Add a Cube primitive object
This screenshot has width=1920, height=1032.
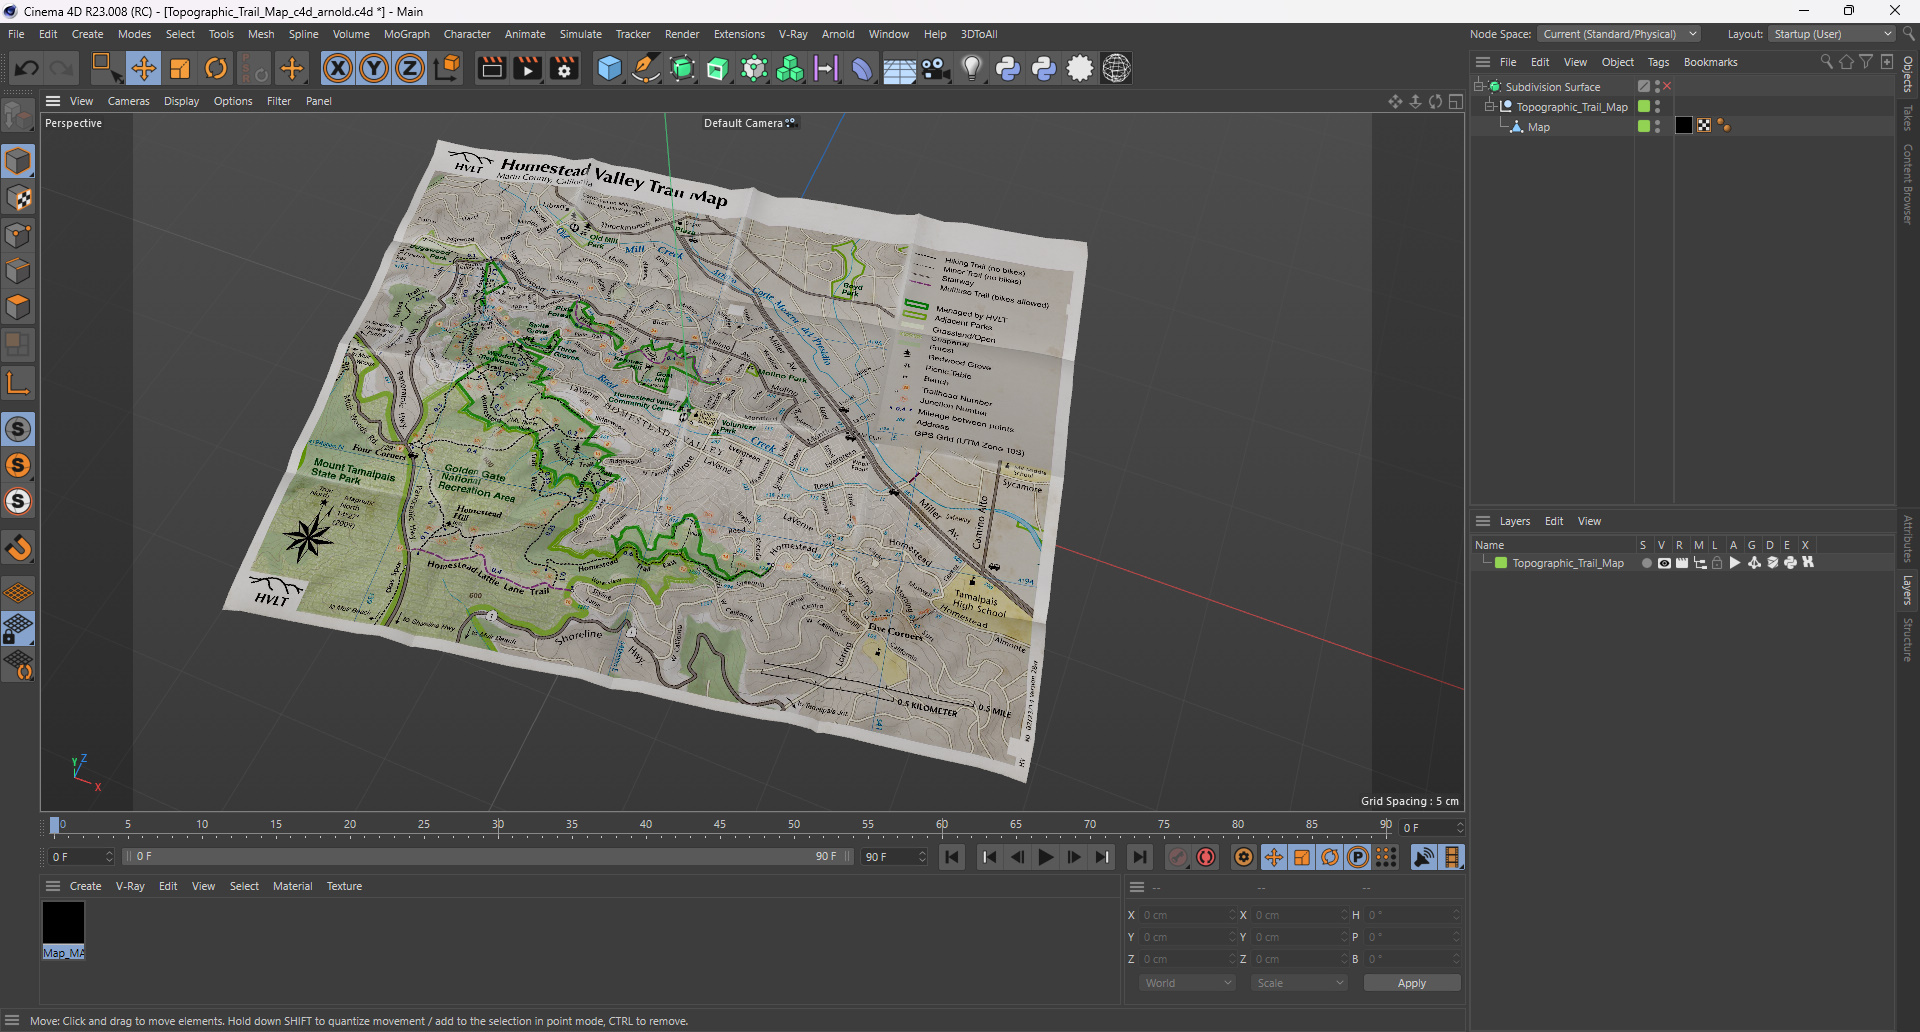[x=609, y=68]
